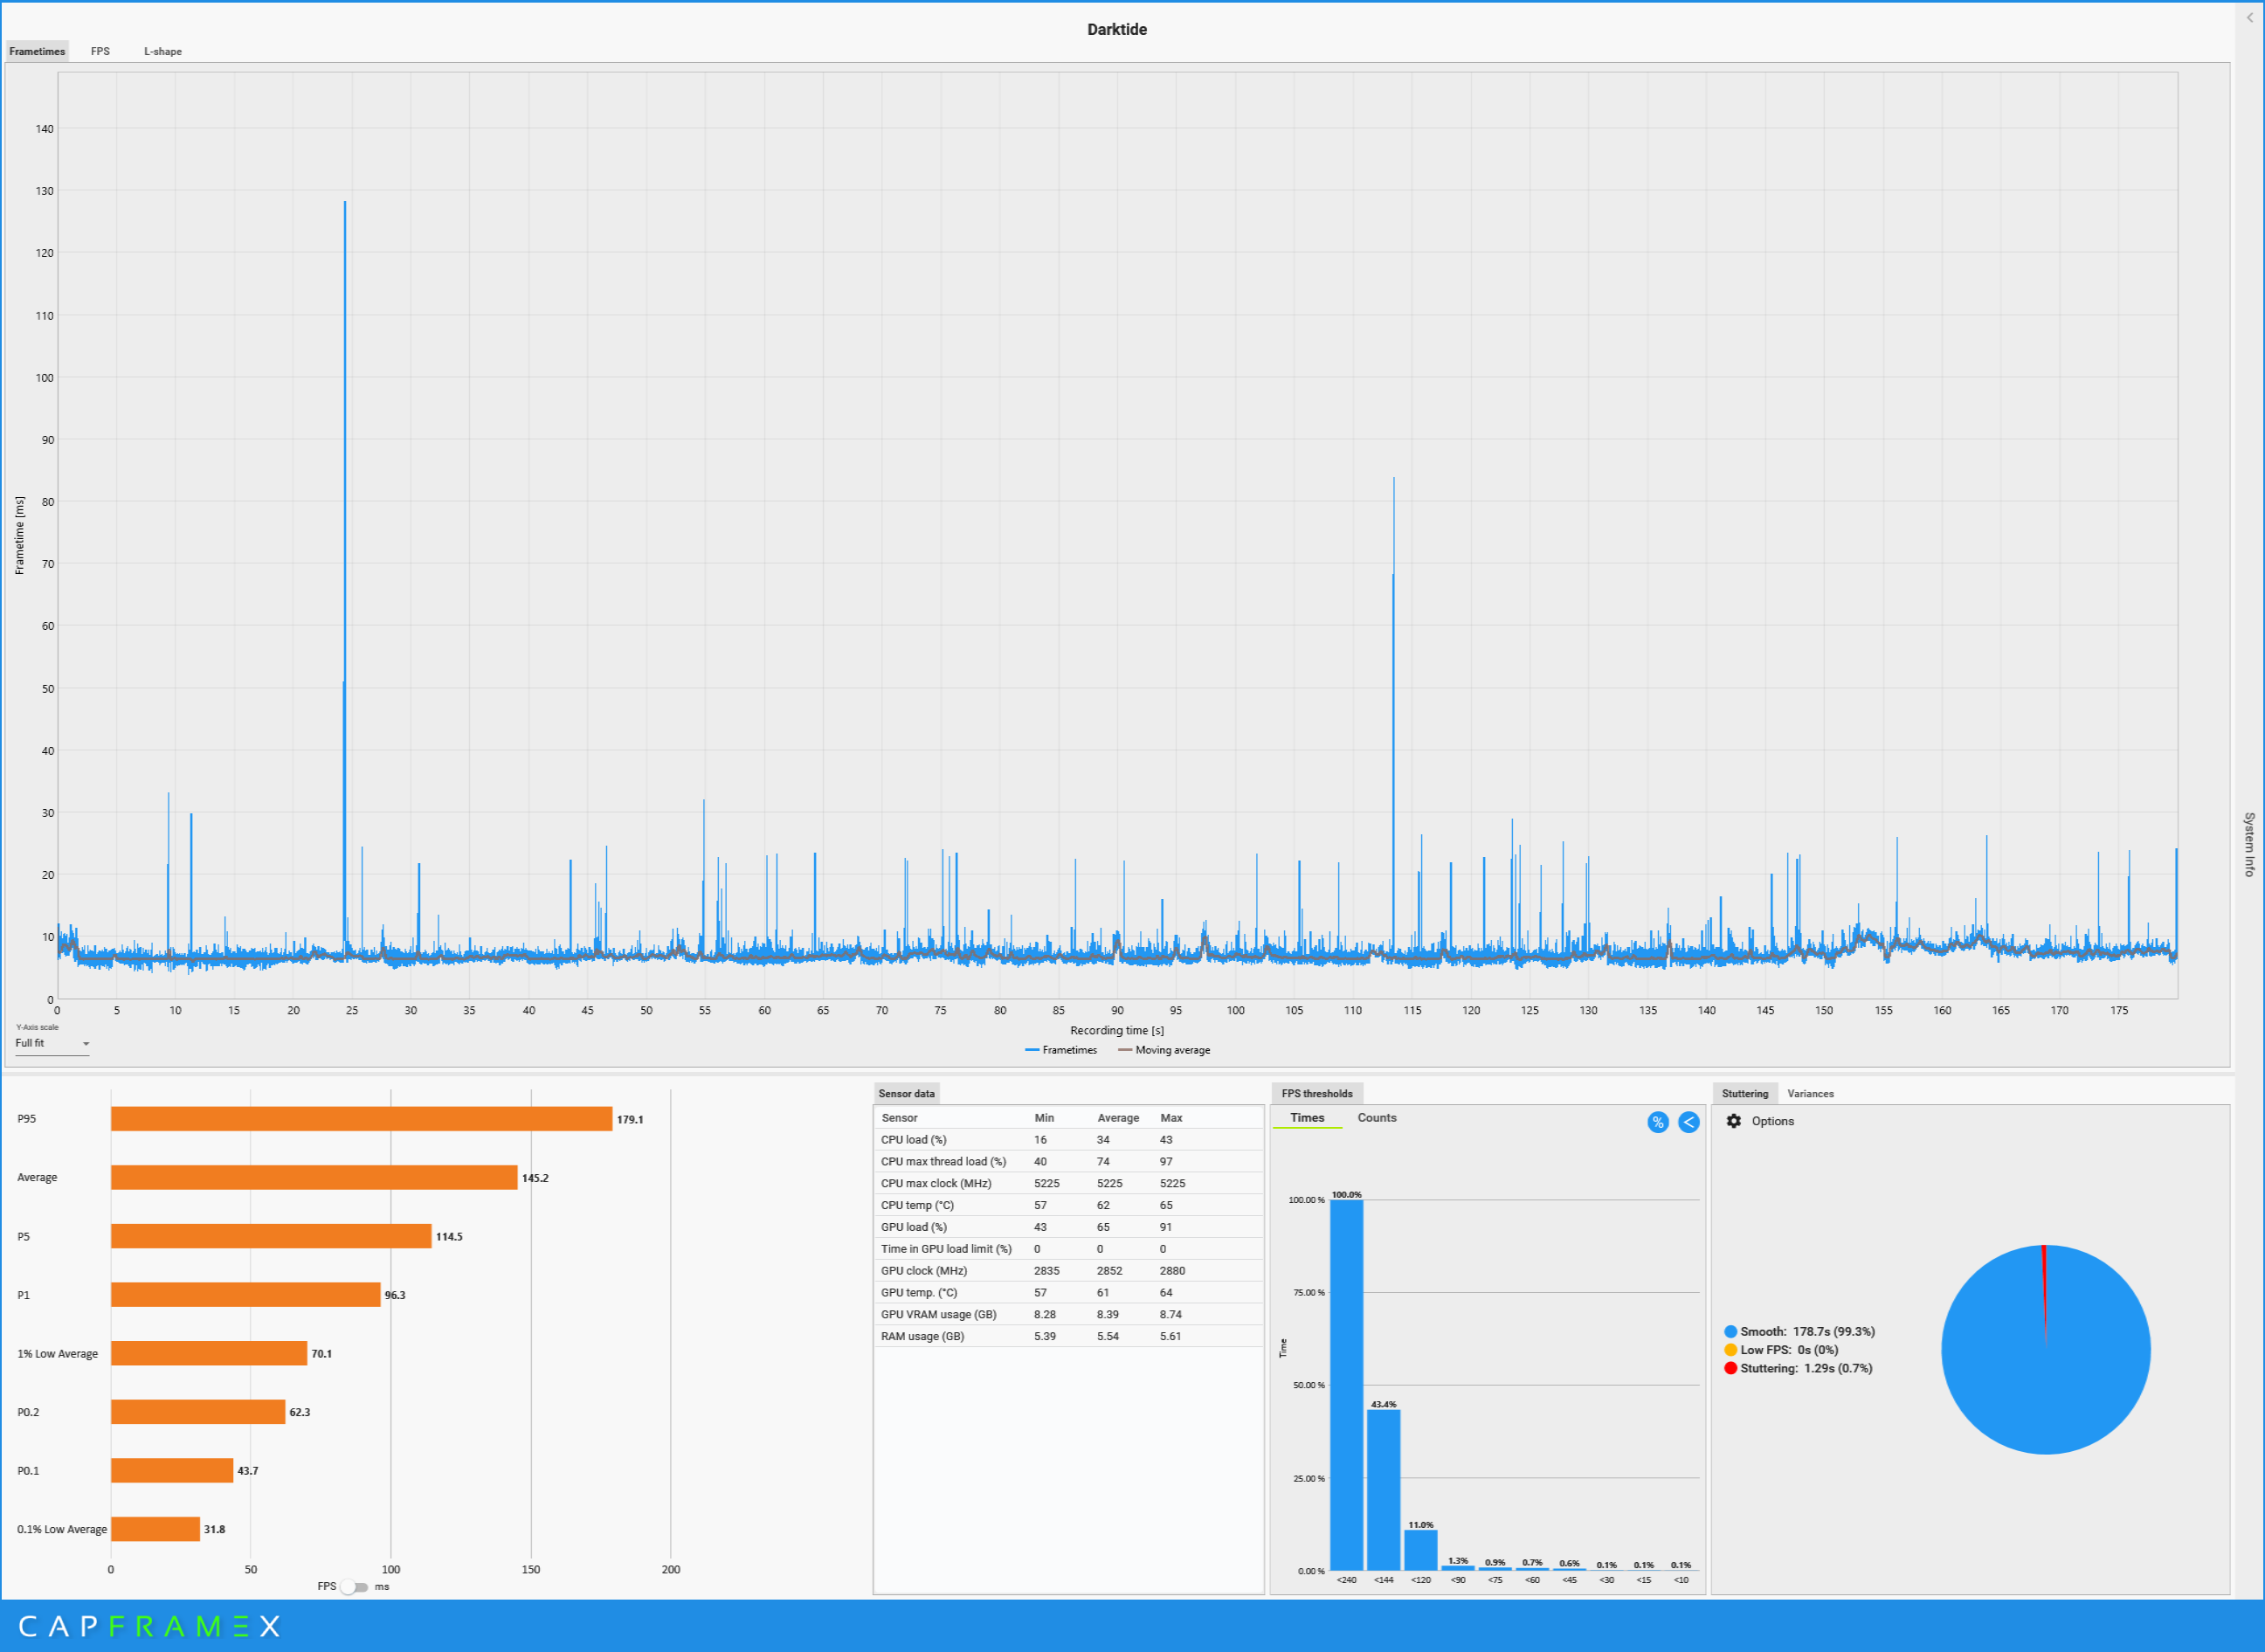Viewport: 2265px width, 1652px height.
Task: Click the Low FPS legend orange dot
Action: pyautogui.click(x=1731, y=1350)
